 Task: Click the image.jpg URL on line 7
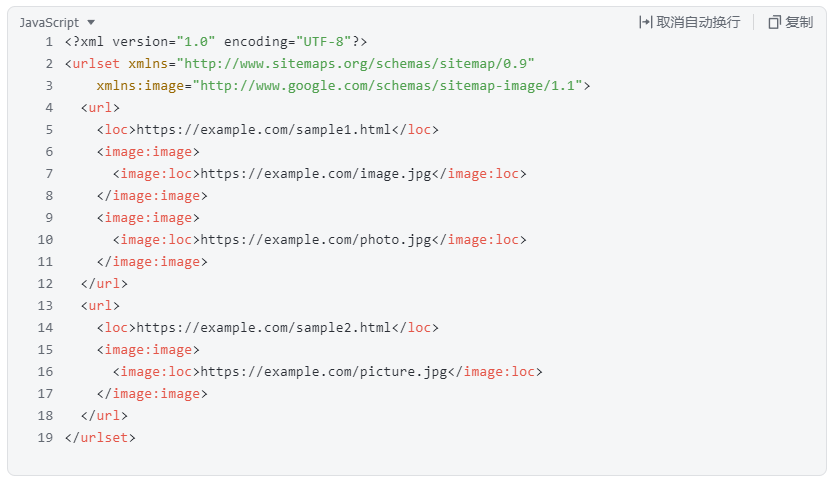[x=316, y=174]
